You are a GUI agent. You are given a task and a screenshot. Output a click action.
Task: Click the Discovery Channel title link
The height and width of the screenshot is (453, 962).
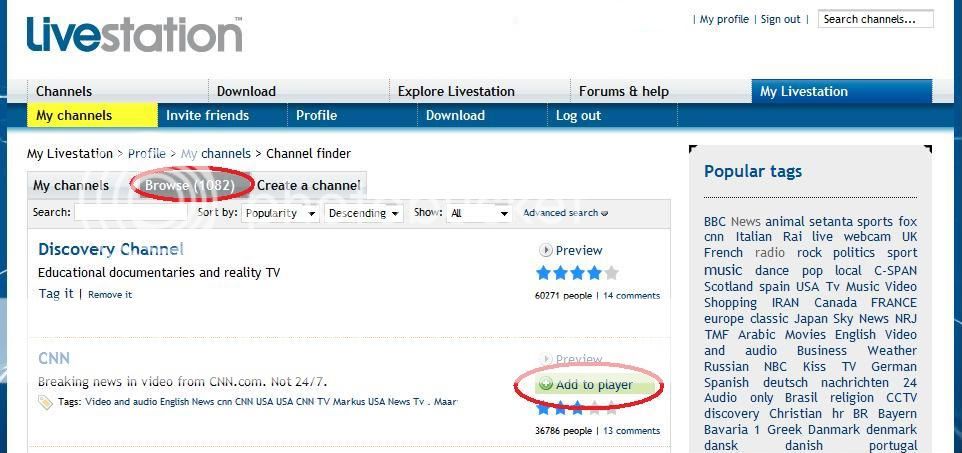111,249
